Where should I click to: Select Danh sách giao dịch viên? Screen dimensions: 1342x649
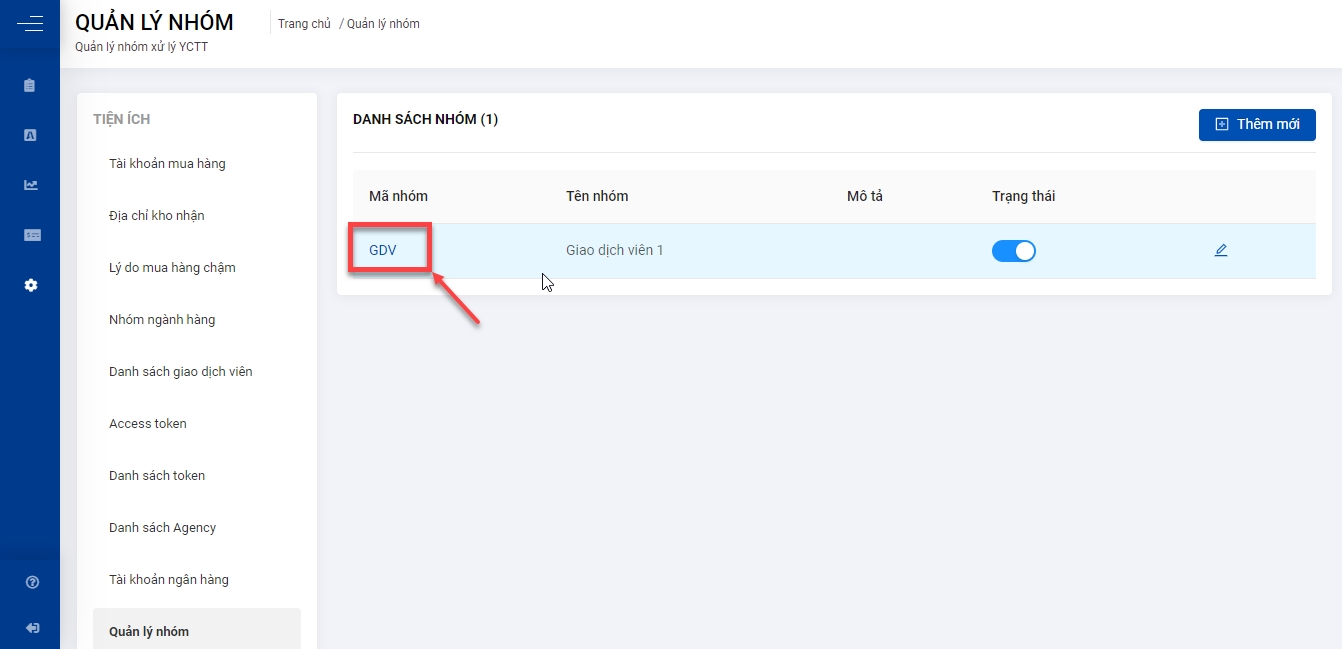tap(180, 372)
